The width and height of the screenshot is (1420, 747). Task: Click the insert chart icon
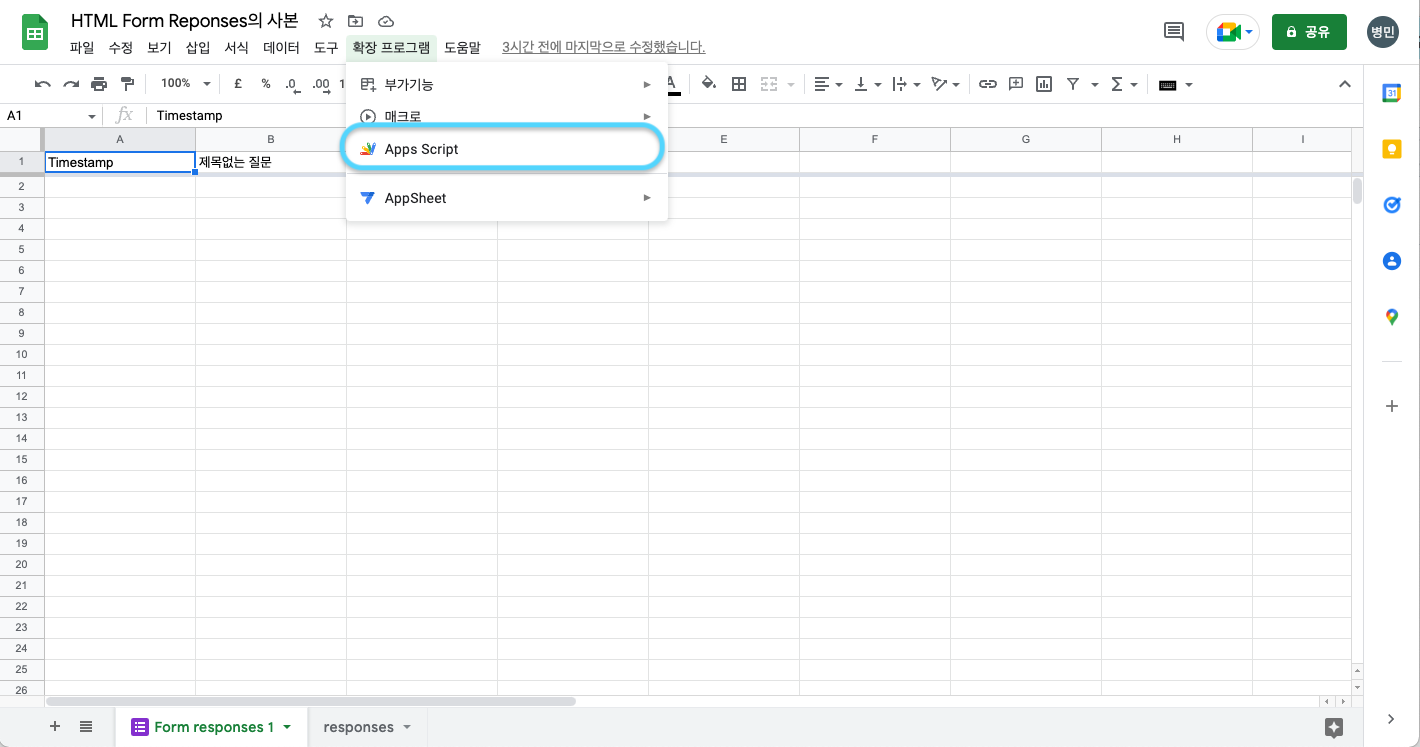click(x=1044, y=84)
